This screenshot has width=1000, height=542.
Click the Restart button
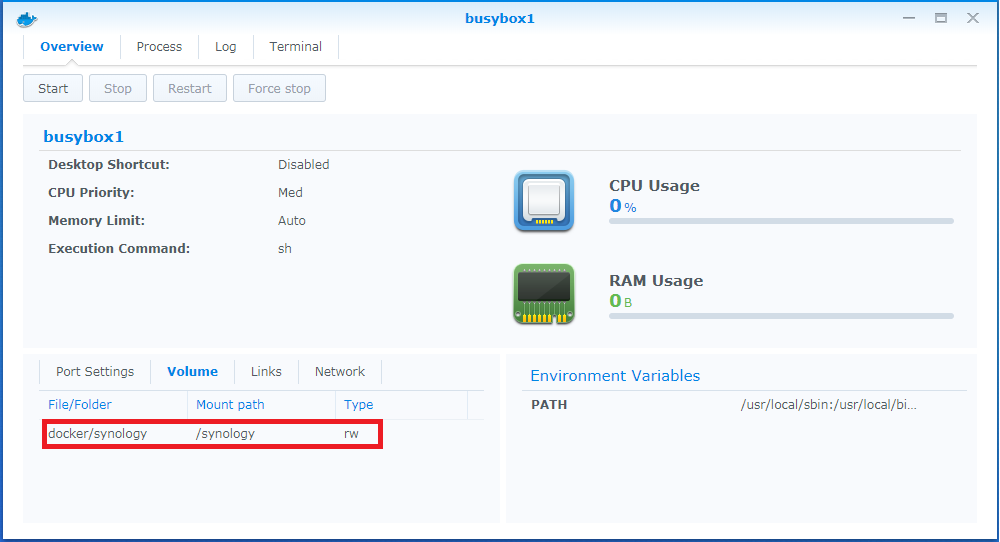tap(189, 88)
